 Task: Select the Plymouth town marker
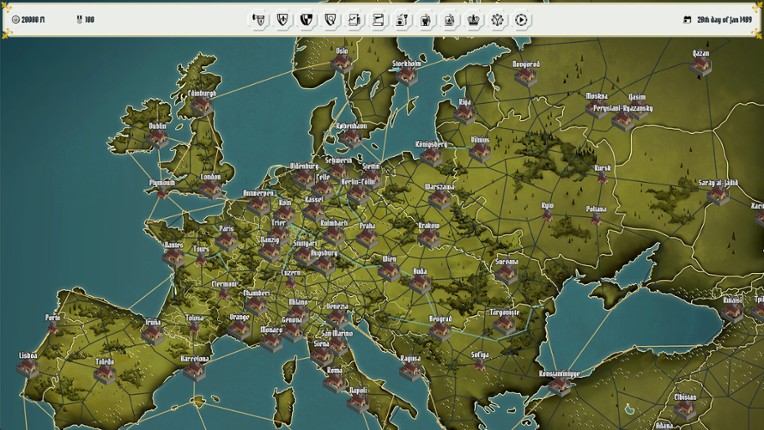click(162, 193)
